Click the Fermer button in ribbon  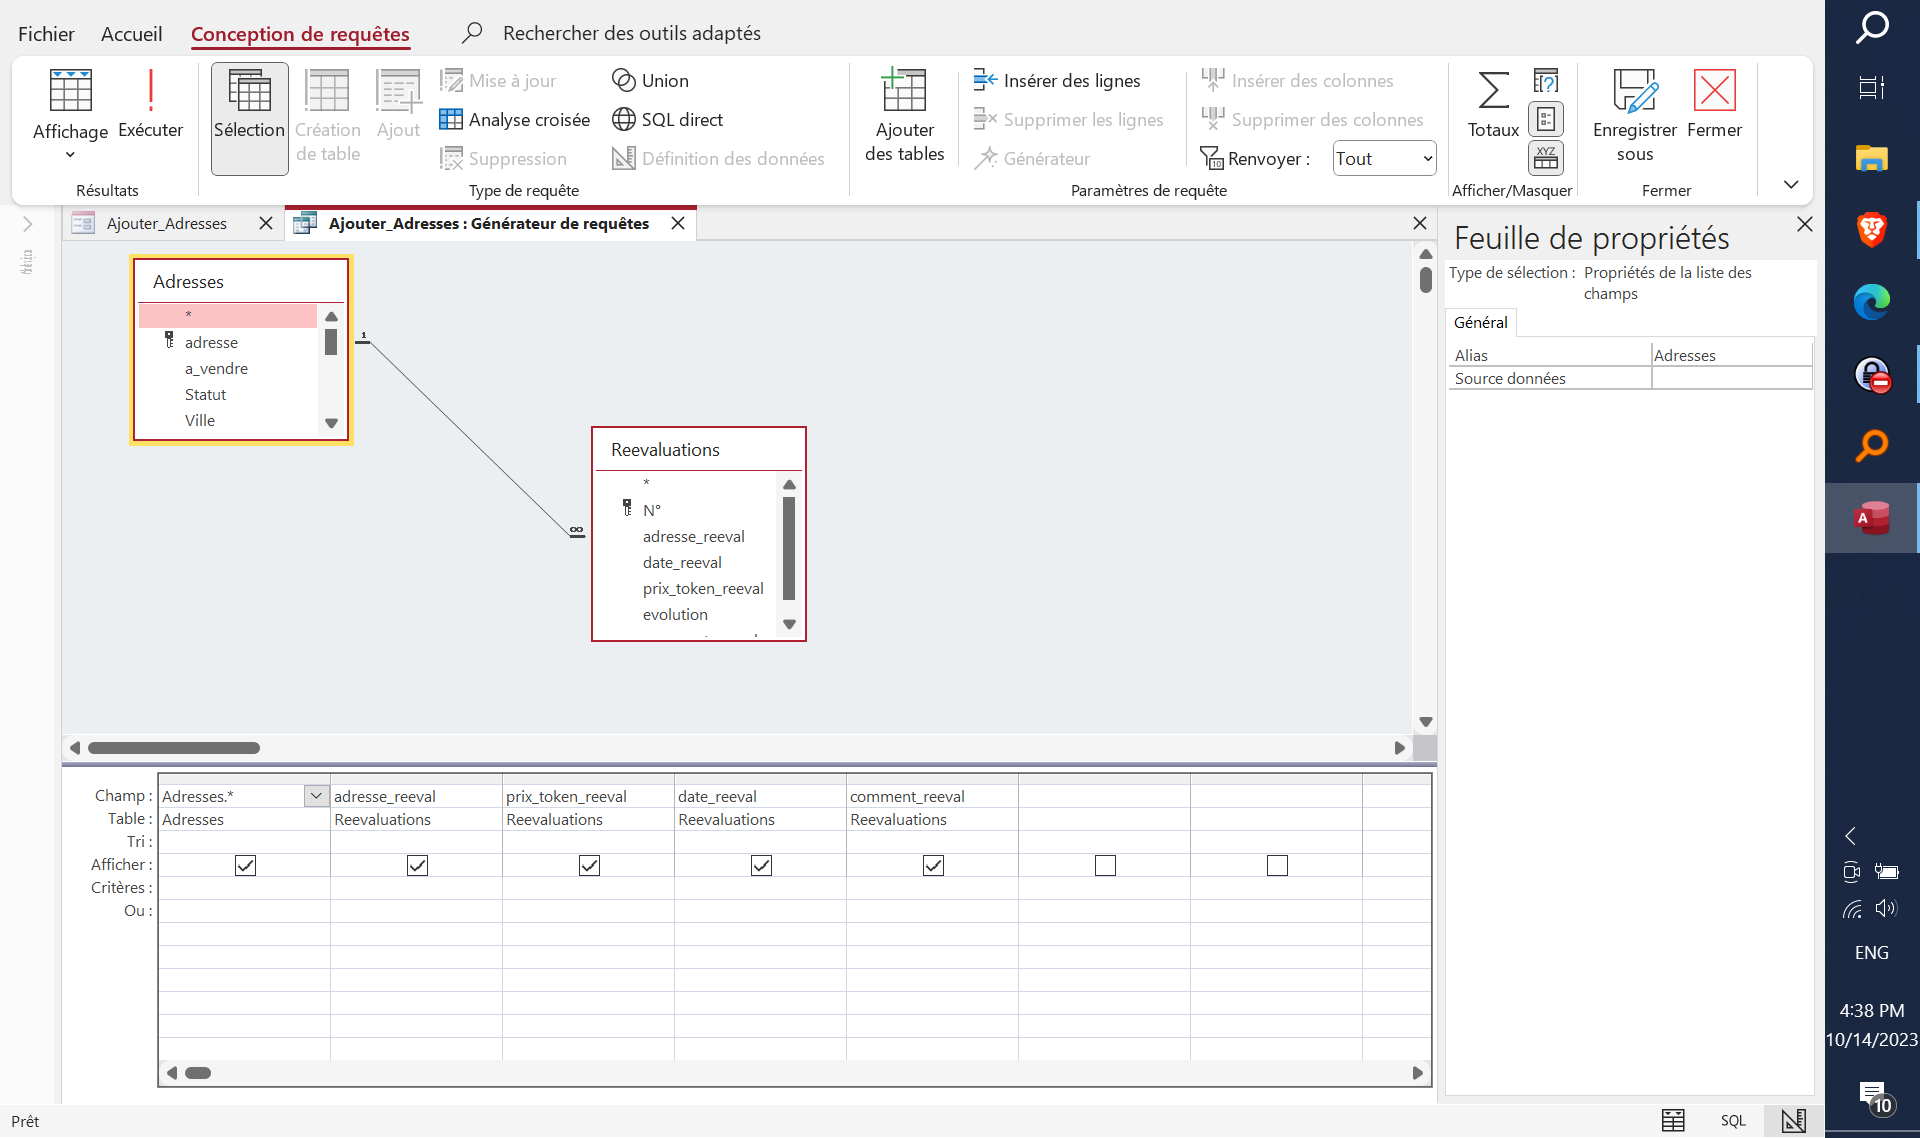click(x=1714, y=92)
